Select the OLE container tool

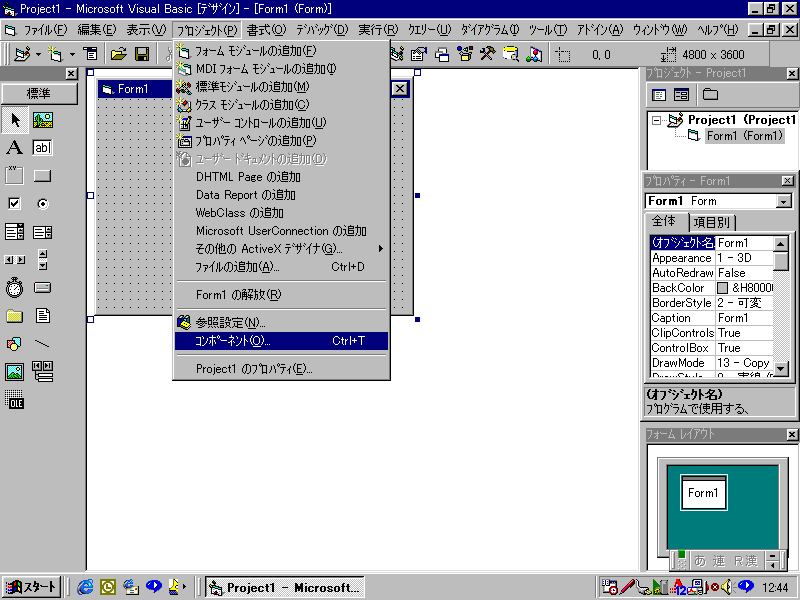tap(15, 400)
